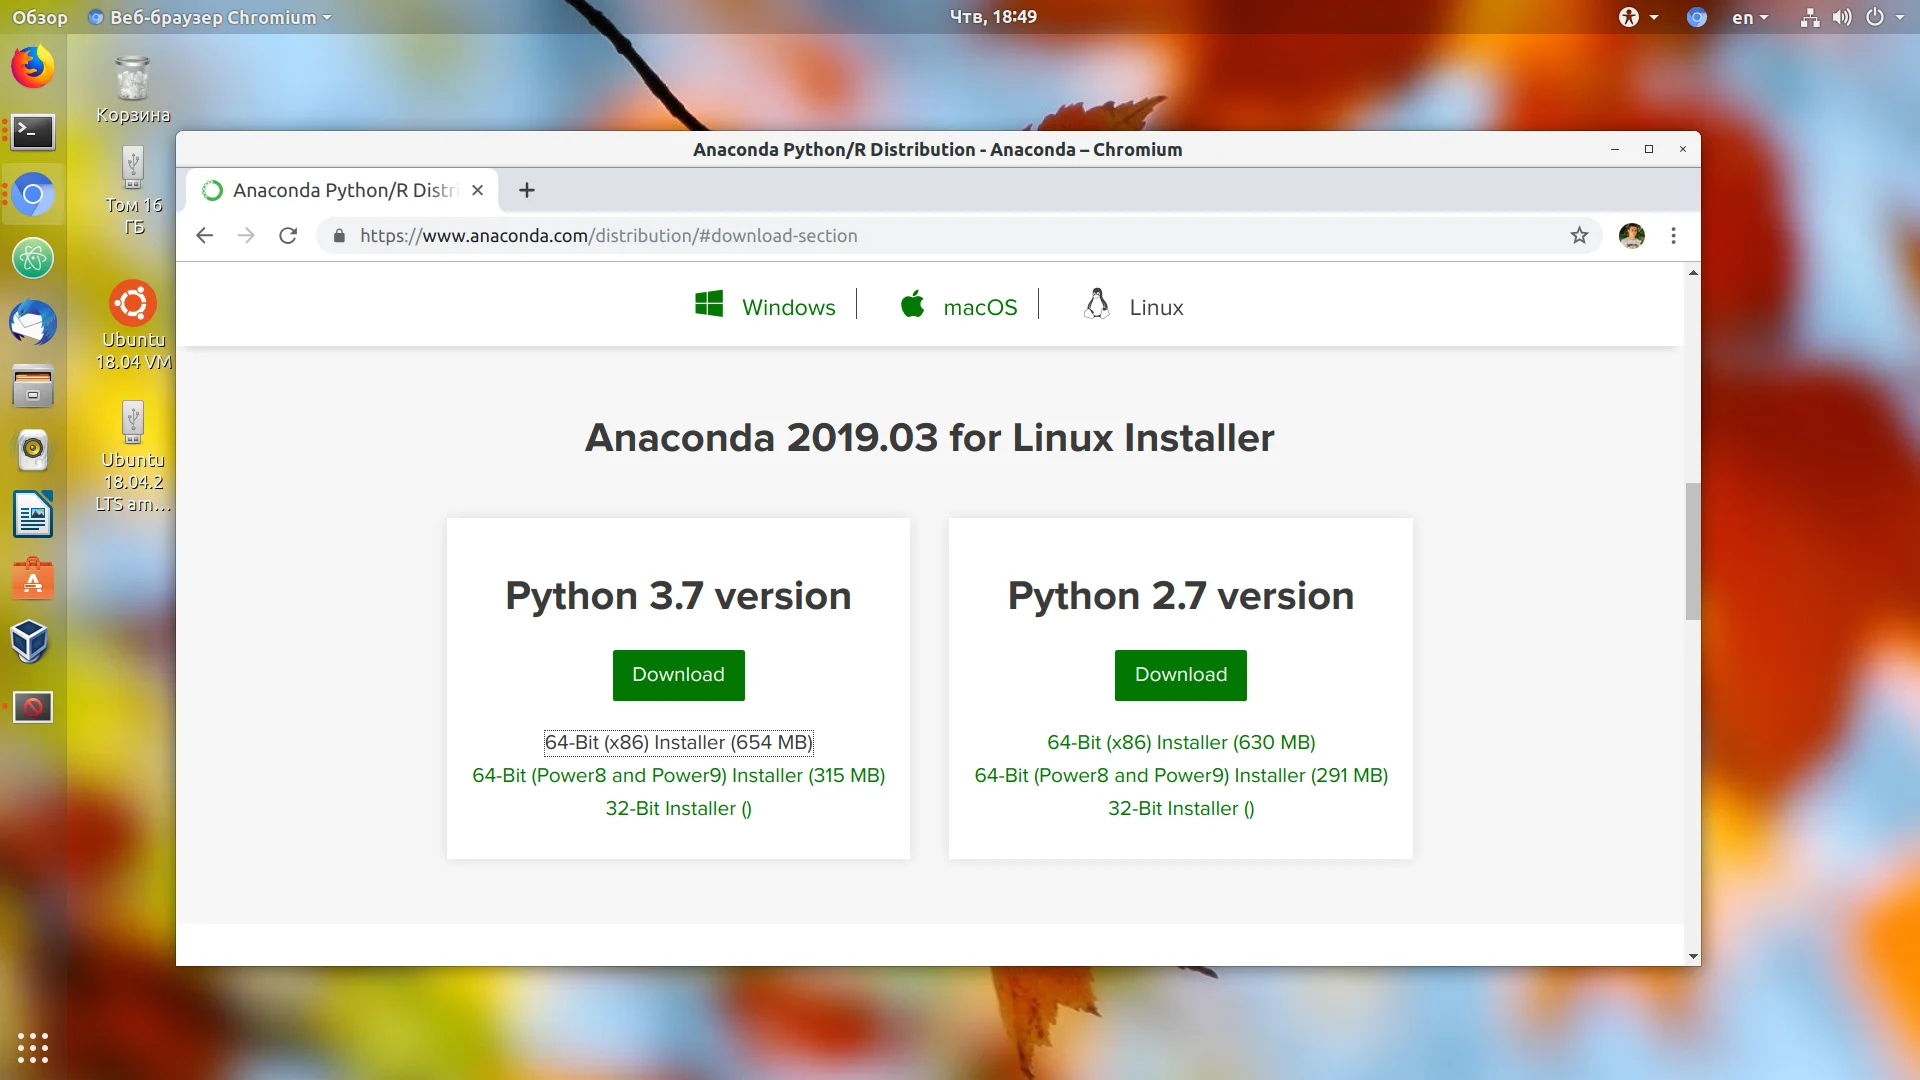Click the user profile avatar
This screenshot has width=1920, height=1080.
(x=1631, y=236)
